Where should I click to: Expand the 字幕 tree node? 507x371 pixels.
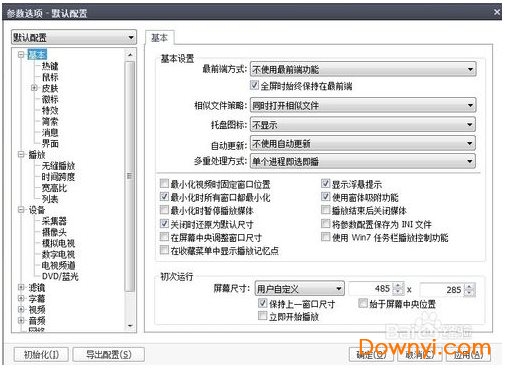pyautogui.click(x=21, y=298)
